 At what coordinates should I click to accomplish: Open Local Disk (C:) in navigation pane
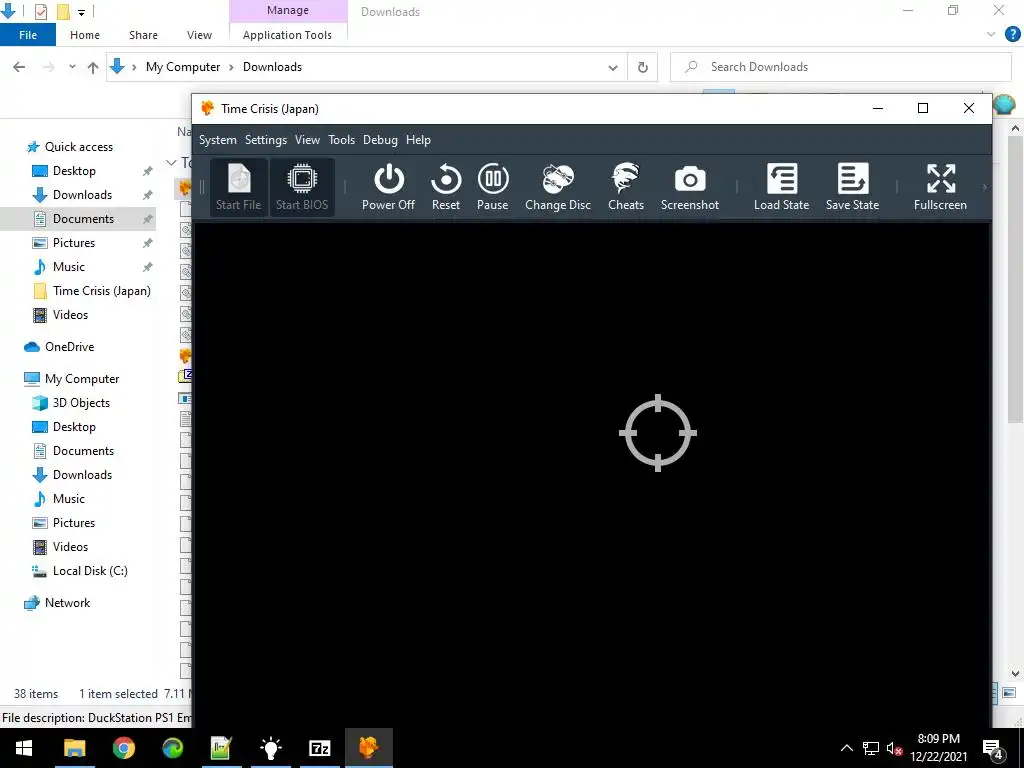(89, 571)
